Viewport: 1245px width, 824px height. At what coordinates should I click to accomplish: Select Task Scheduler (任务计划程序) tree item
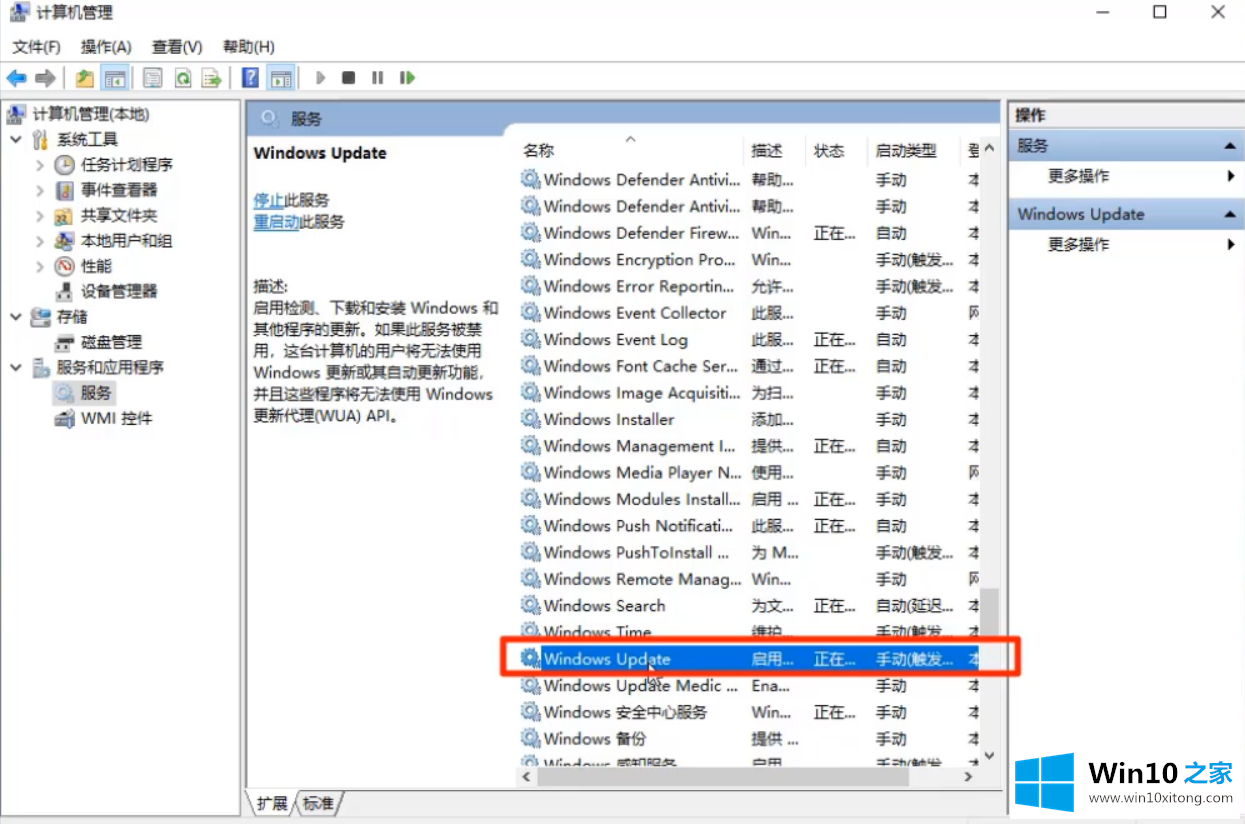126,165
